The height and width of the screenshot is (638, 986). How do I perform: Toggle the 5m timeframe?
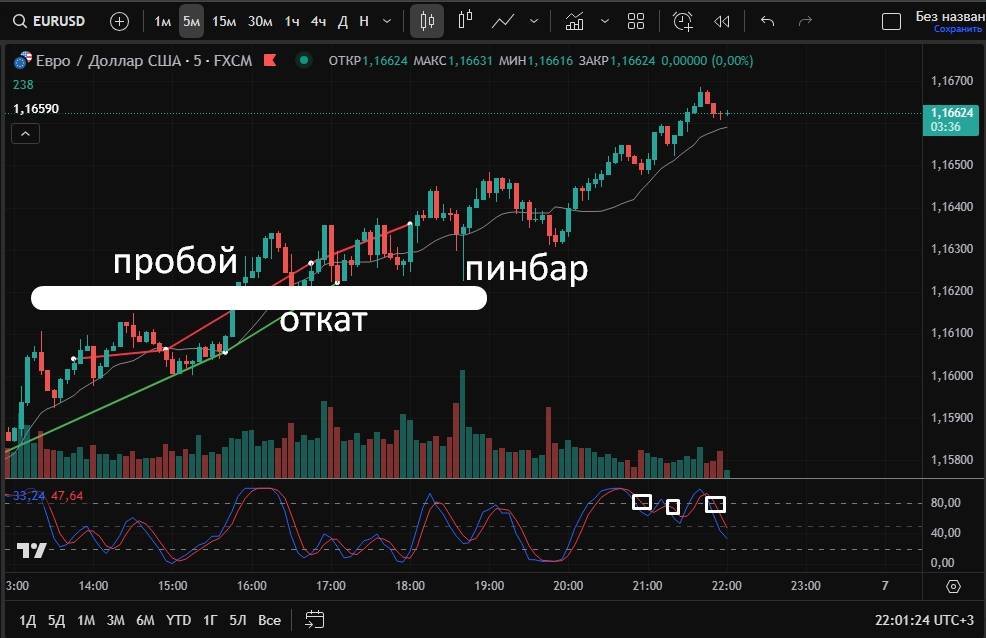click(x=191, y=21)
